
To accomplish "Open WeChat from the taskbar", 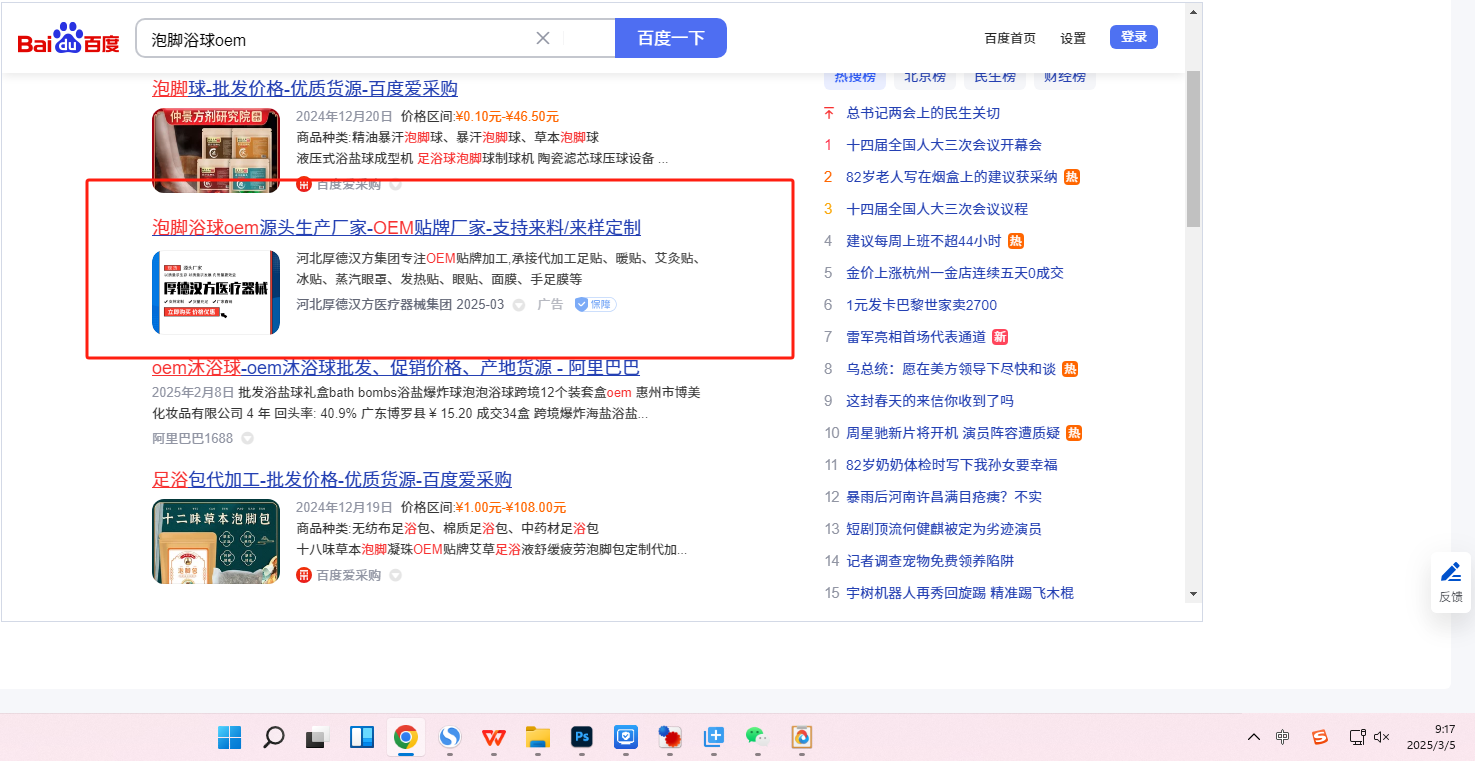I will point(756,738).
